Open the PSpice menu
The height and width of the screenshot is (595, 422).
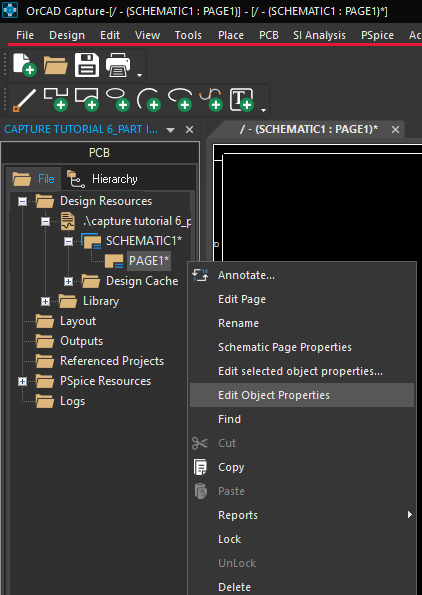[378, 35]
